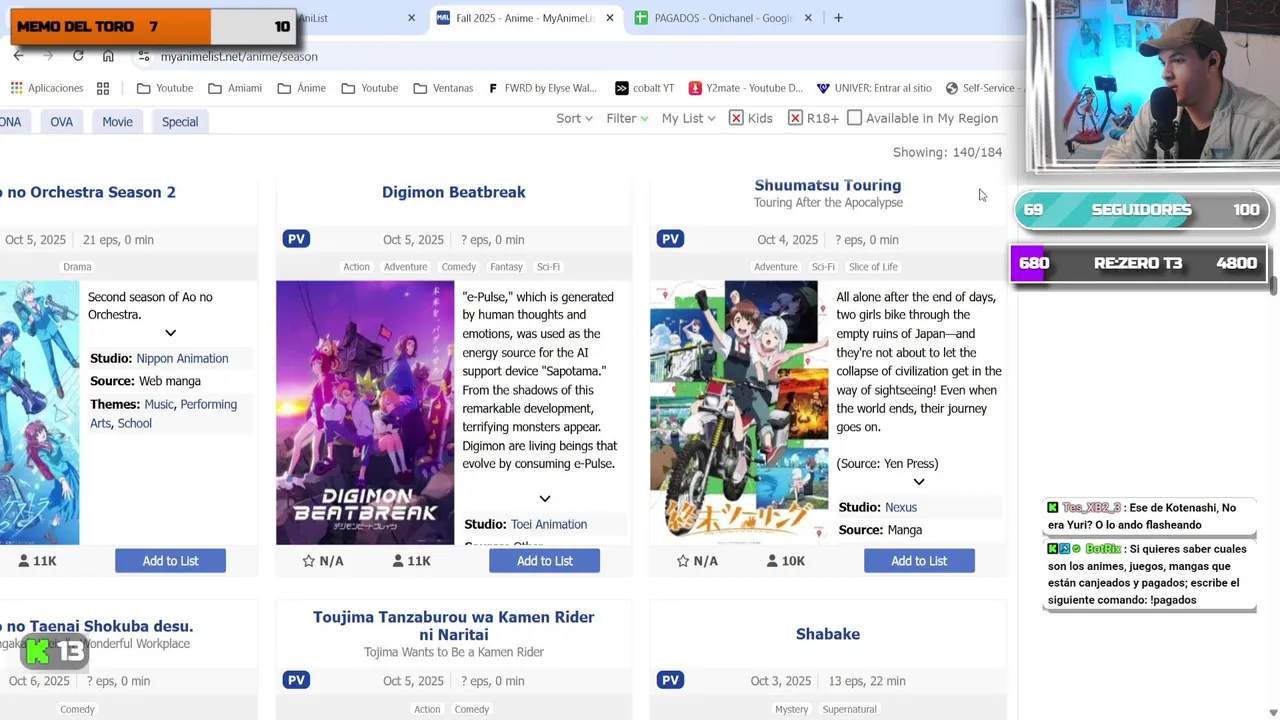This screenshot has height=720, width=1280.
Task: Open the Slice of Life genre tag
Action: (x=873, y=267)
